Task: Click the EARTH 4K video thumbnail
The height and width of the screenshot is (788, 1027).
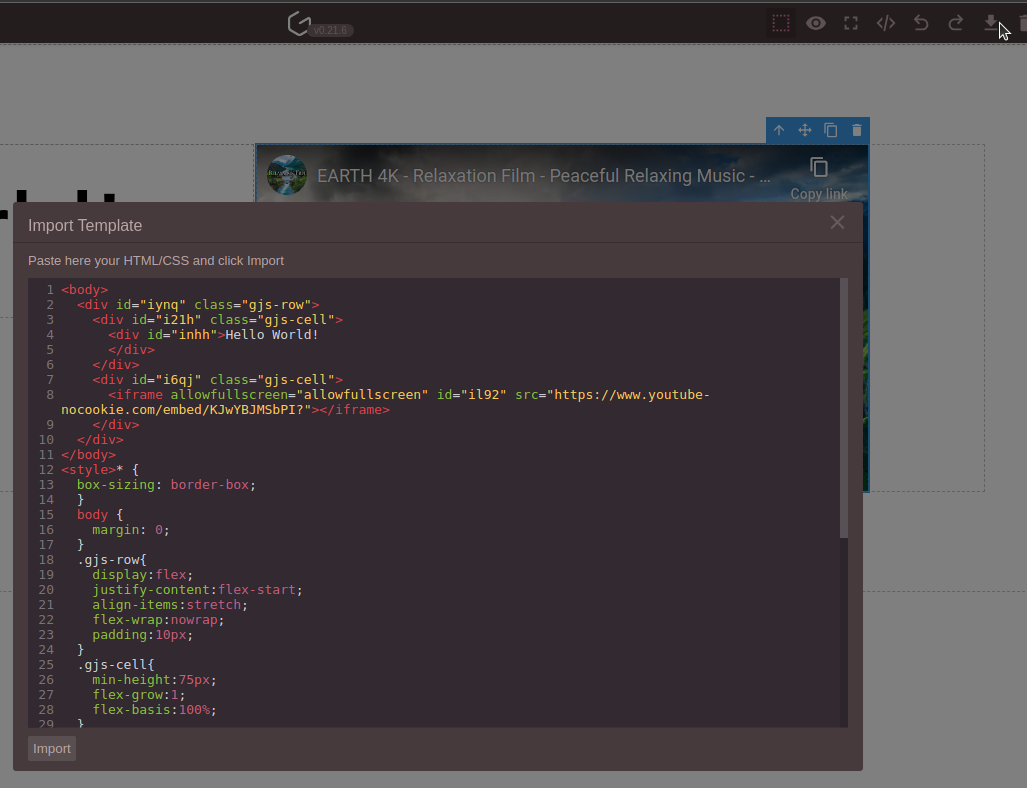Action: click(287, 176)
